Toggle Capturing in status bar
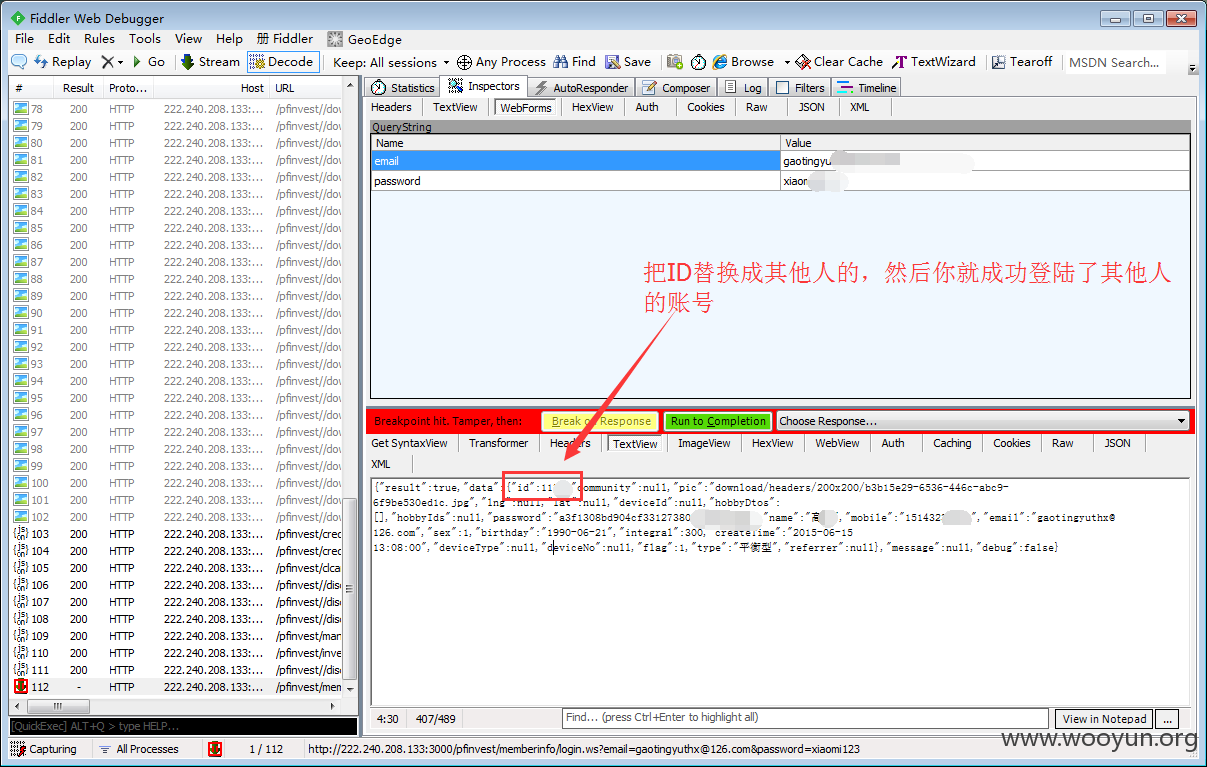The height and width of the screenshot is (767, 1207). (x=44, y=749)
